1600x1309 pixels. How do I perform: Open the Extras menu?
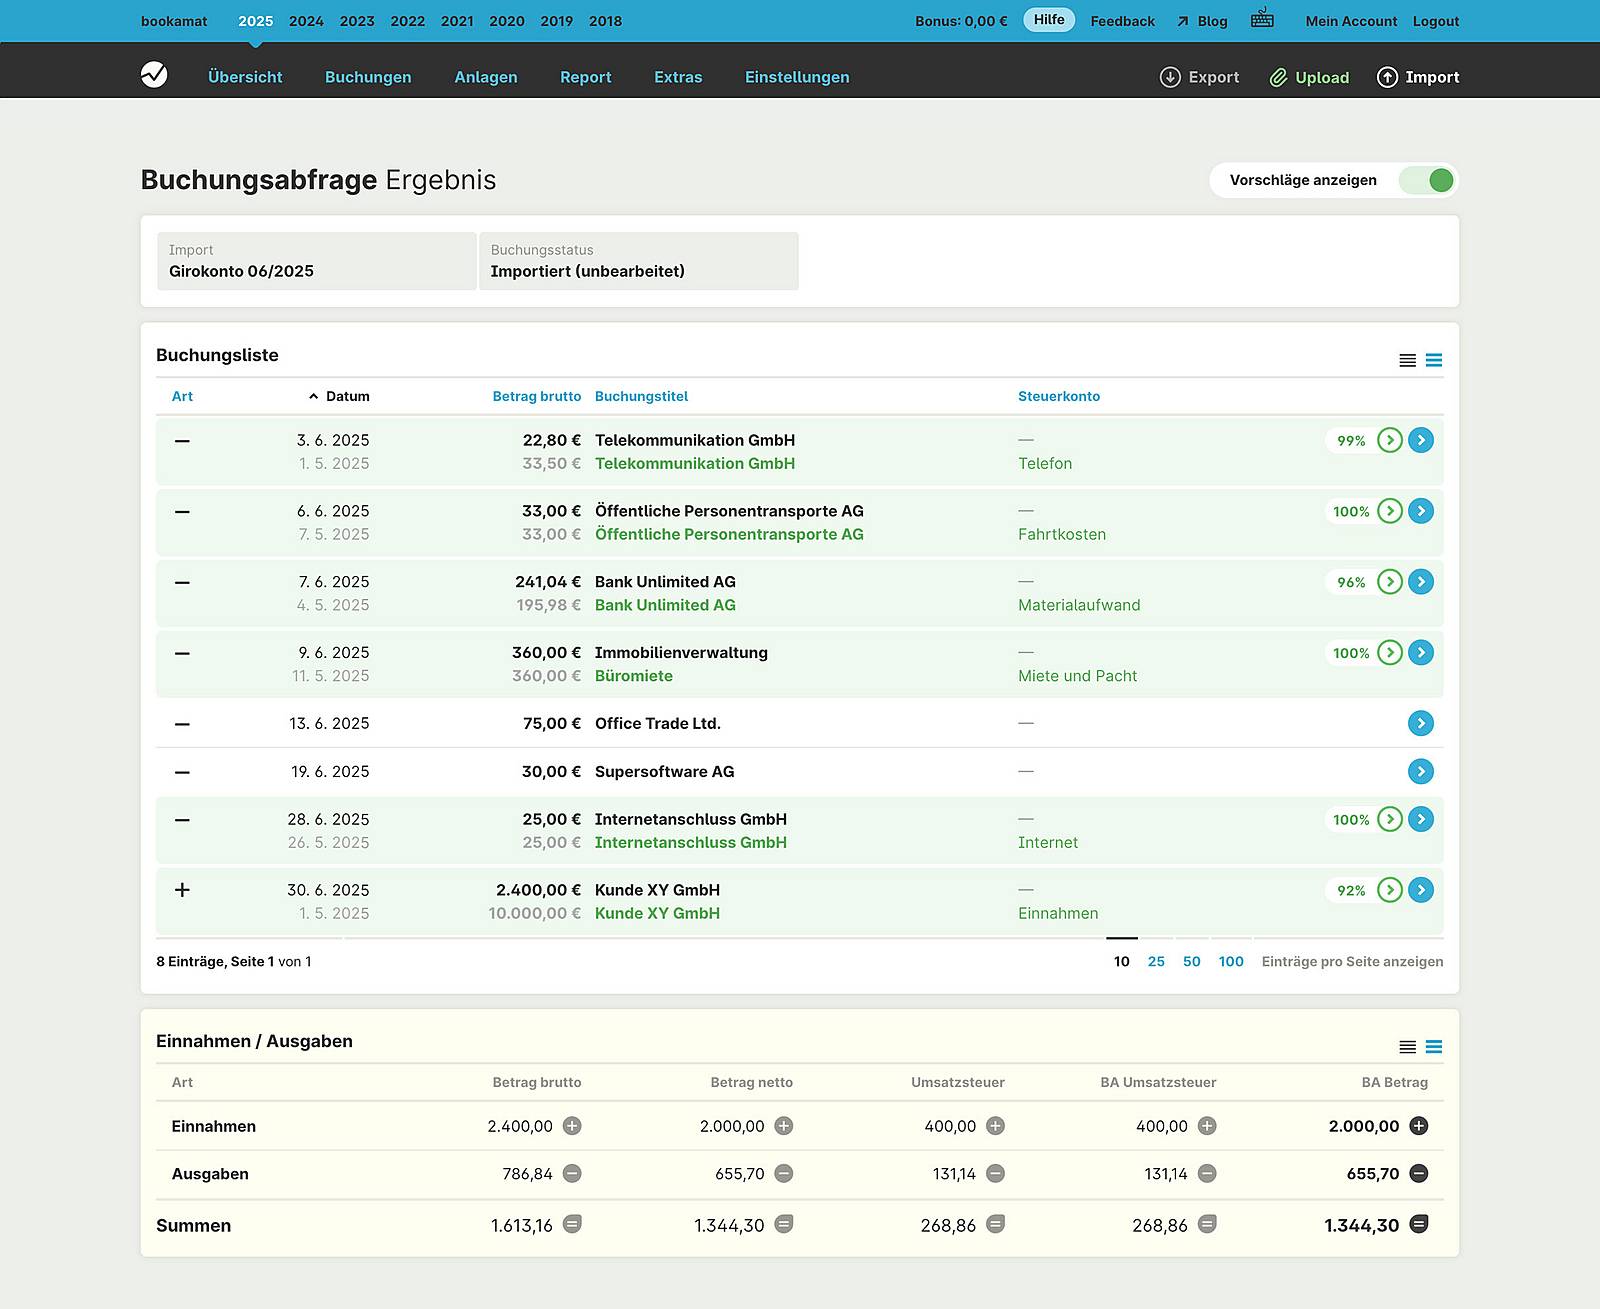(678, 77)
